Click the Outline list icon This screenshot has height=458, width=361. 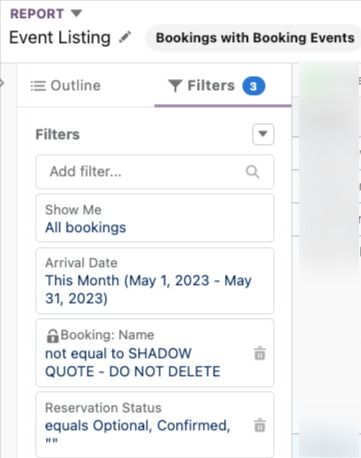coord(38,86)
